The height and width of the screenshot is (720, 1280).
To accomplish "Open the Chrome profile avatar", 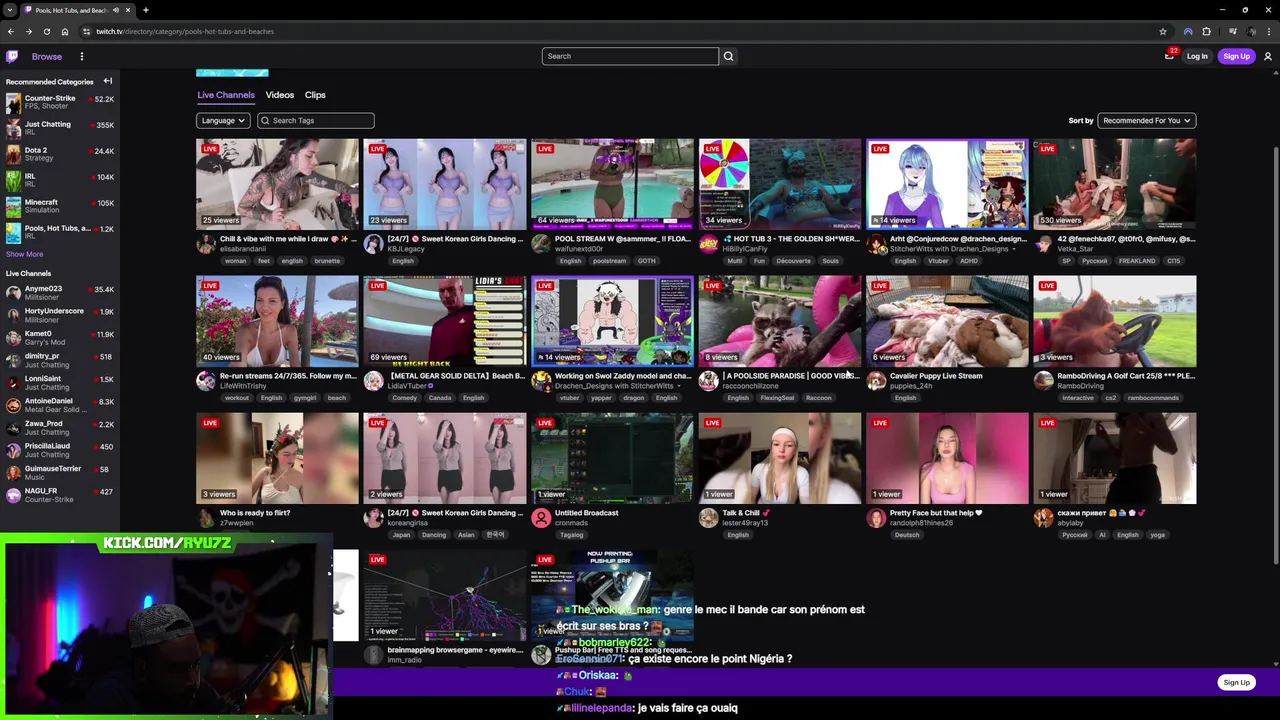I will point(1252,31).
